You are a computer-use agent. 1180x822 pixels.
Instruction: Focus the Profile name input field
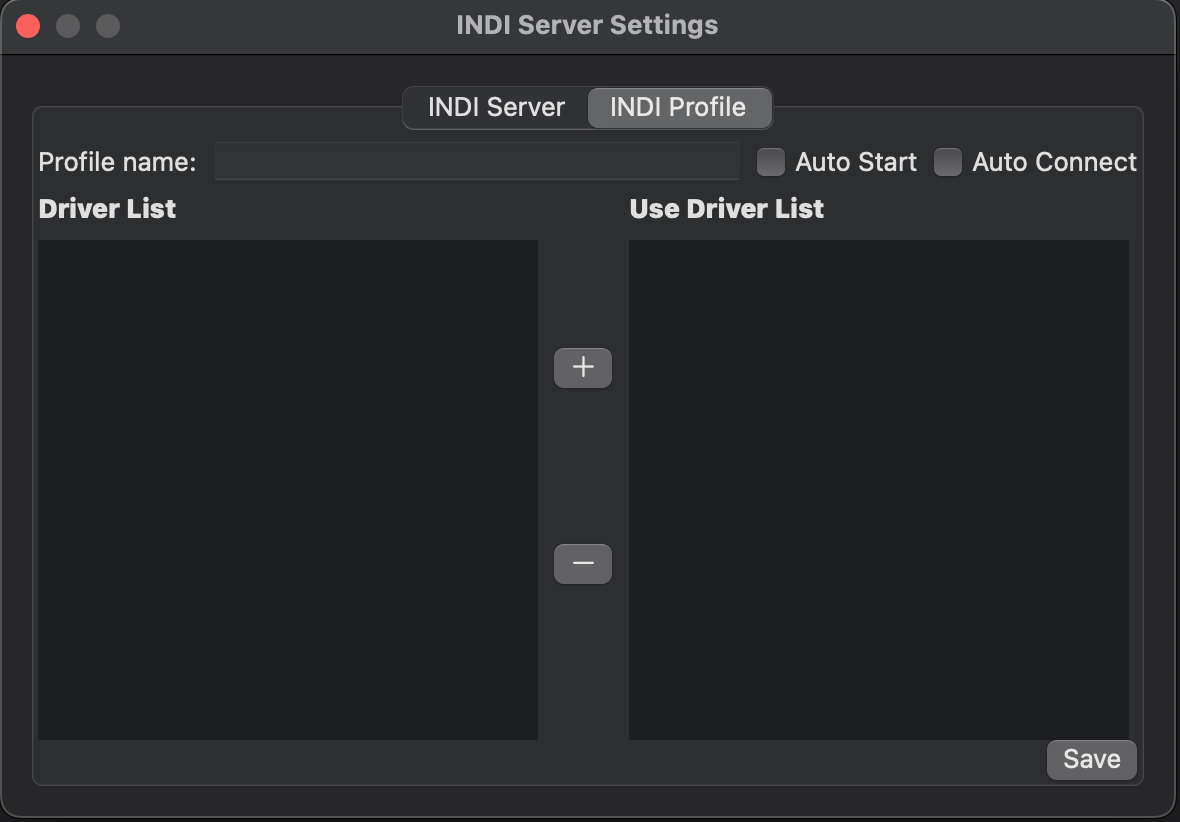476,161
